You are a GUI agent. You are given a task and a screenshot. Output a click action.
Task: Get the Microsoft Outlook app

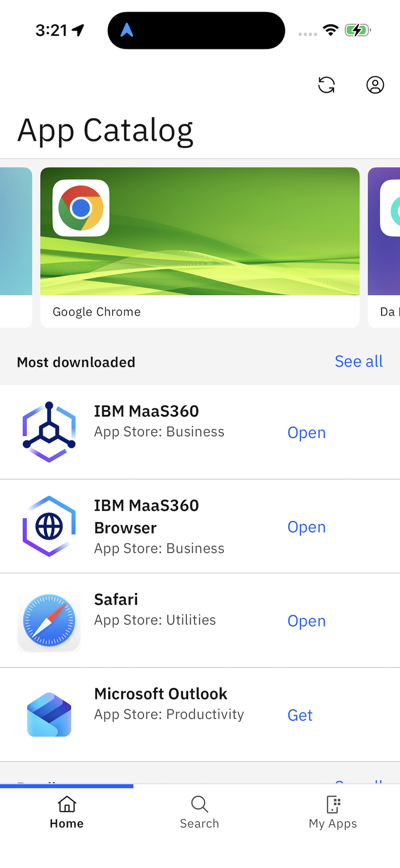pos(300,715)
